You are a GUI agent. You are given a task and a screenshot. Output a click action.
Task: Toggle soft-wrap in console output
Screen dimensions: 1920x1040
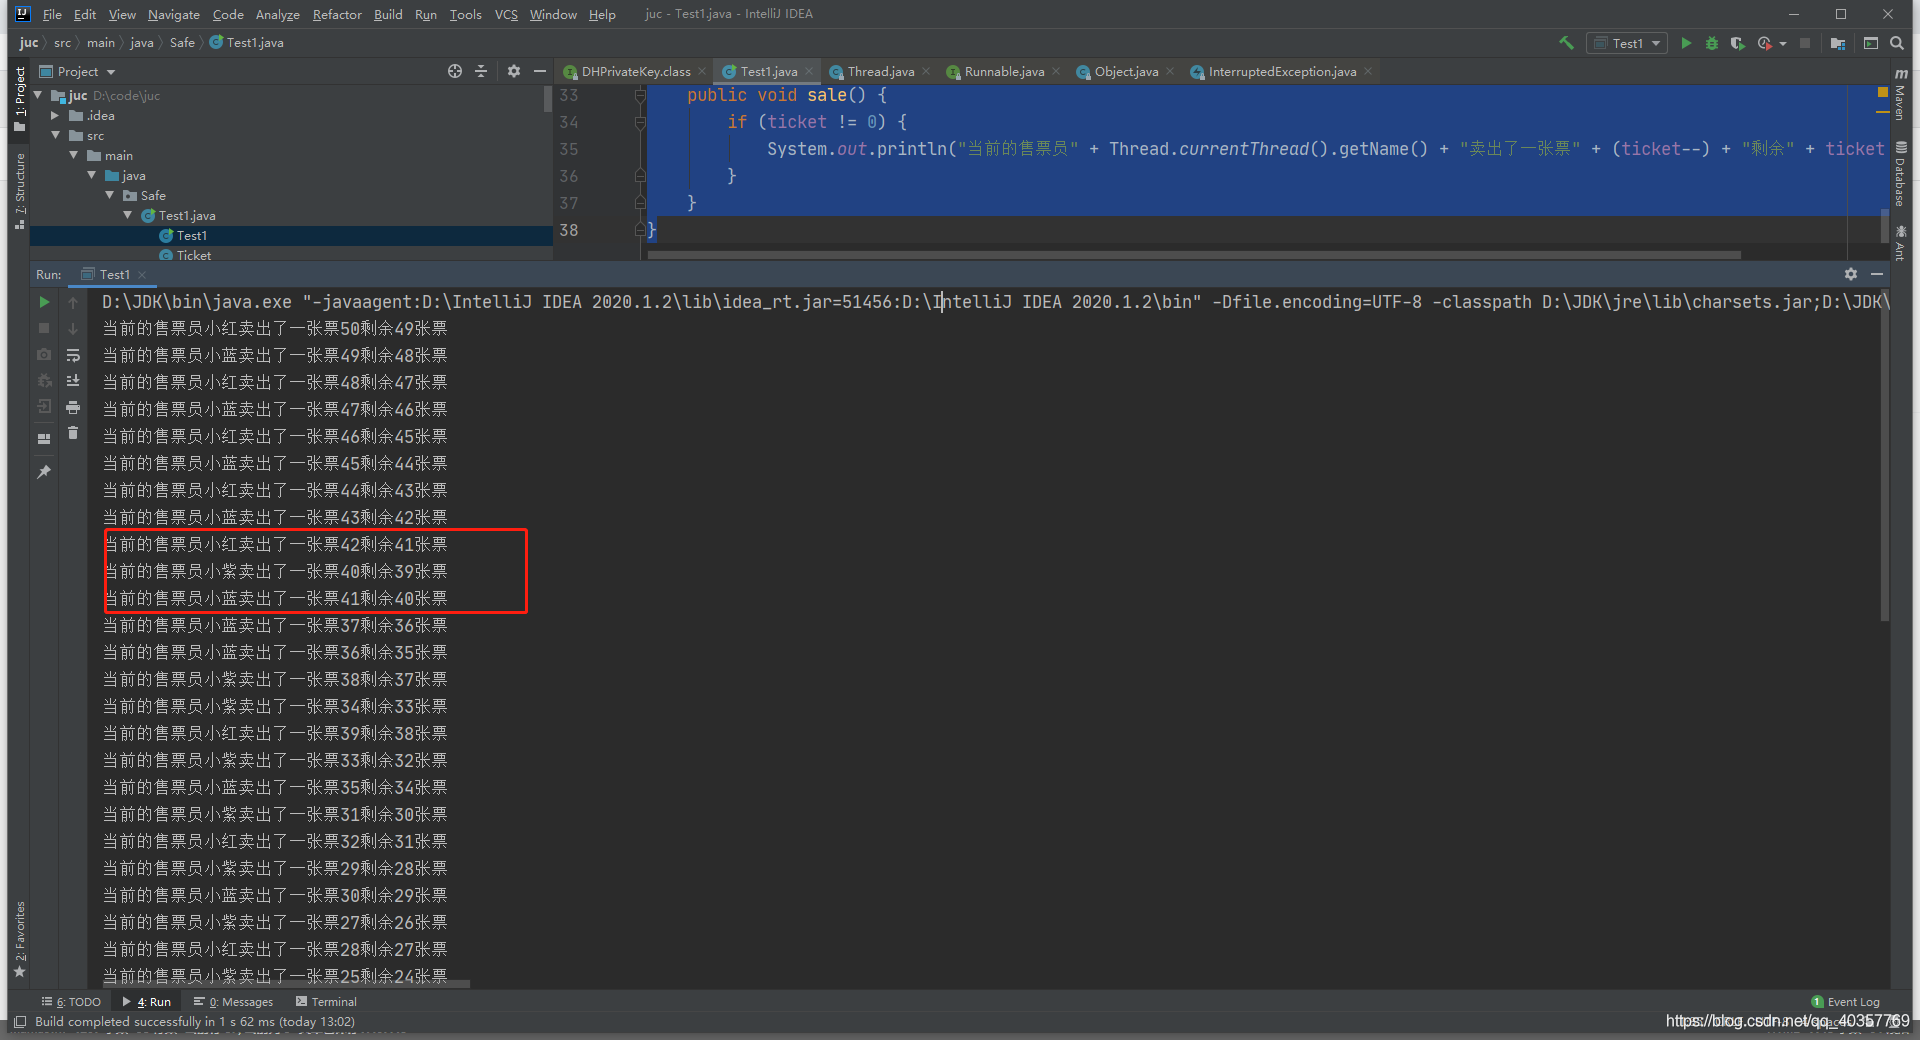[73, 354]
